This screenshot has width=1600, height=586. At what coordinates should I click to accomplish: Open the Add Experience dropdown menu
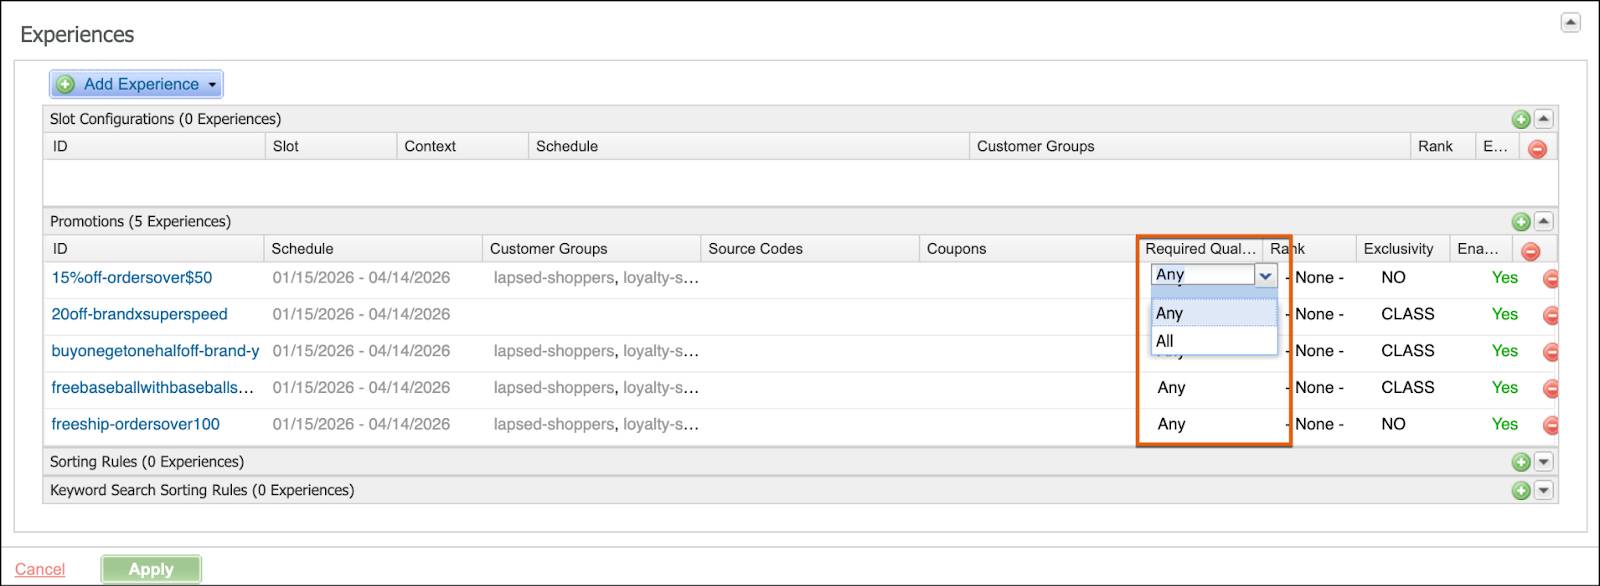pyautogui.click(x=212, y=84)
